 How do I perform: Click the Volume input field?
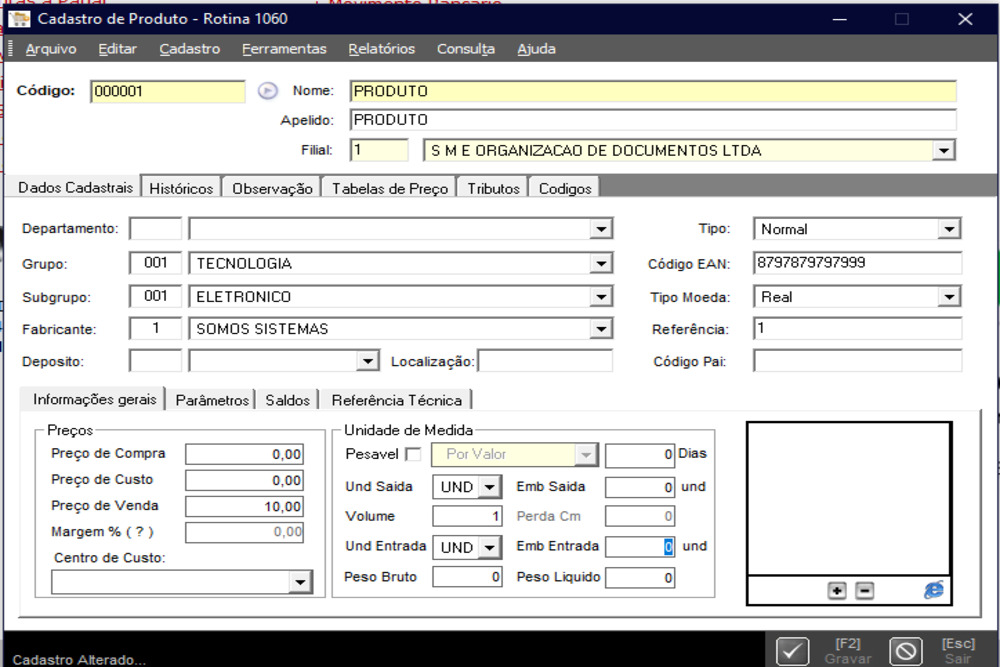pyautogui.click(x=467, y=516)
